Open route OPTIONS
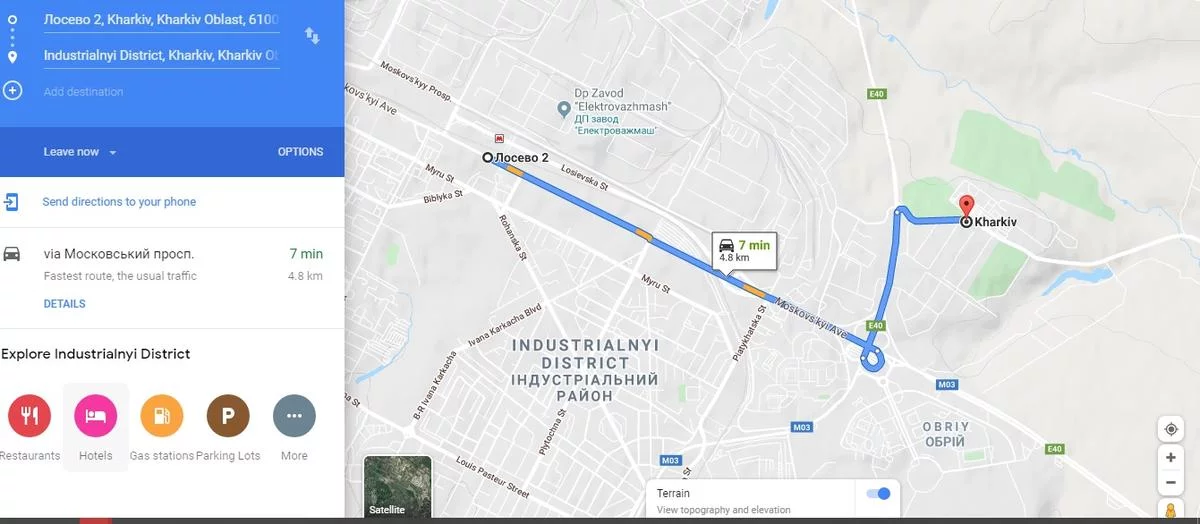The width and height of the screenshot is (1200, 524). click(300, 152)
